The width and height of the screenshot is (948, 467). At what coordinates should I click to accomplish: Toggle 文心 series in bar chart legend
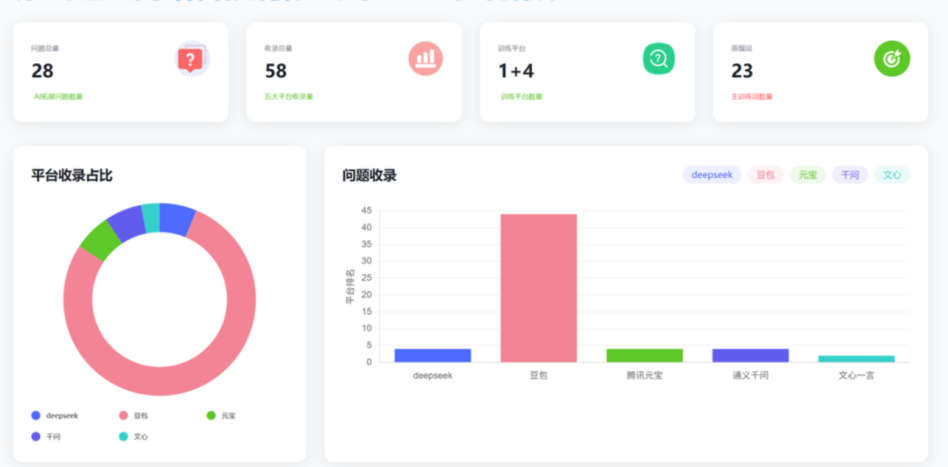click(892, 175)
